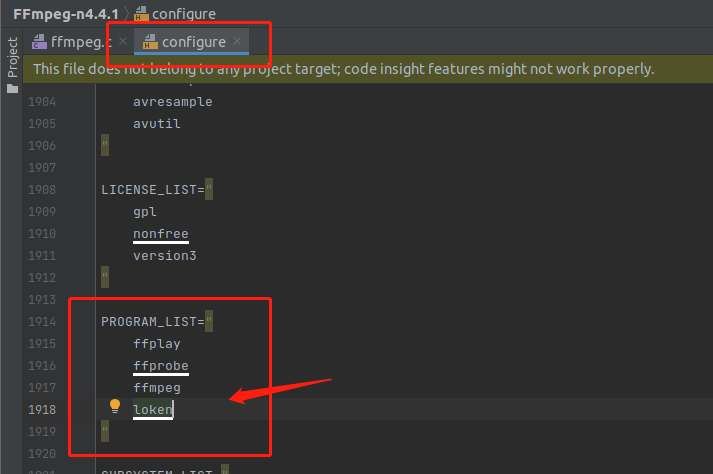Click the ffmpeg.c file type icon
This screenshot has width=713, height=474.
pyautogui.click(x=39, y=42)
